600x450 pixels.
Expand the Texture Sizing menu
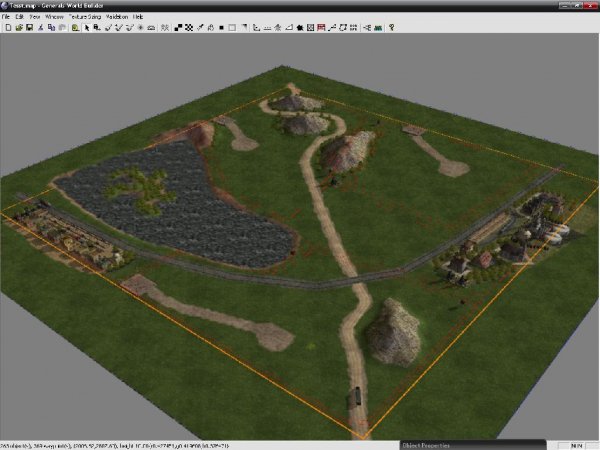(85, 17)
